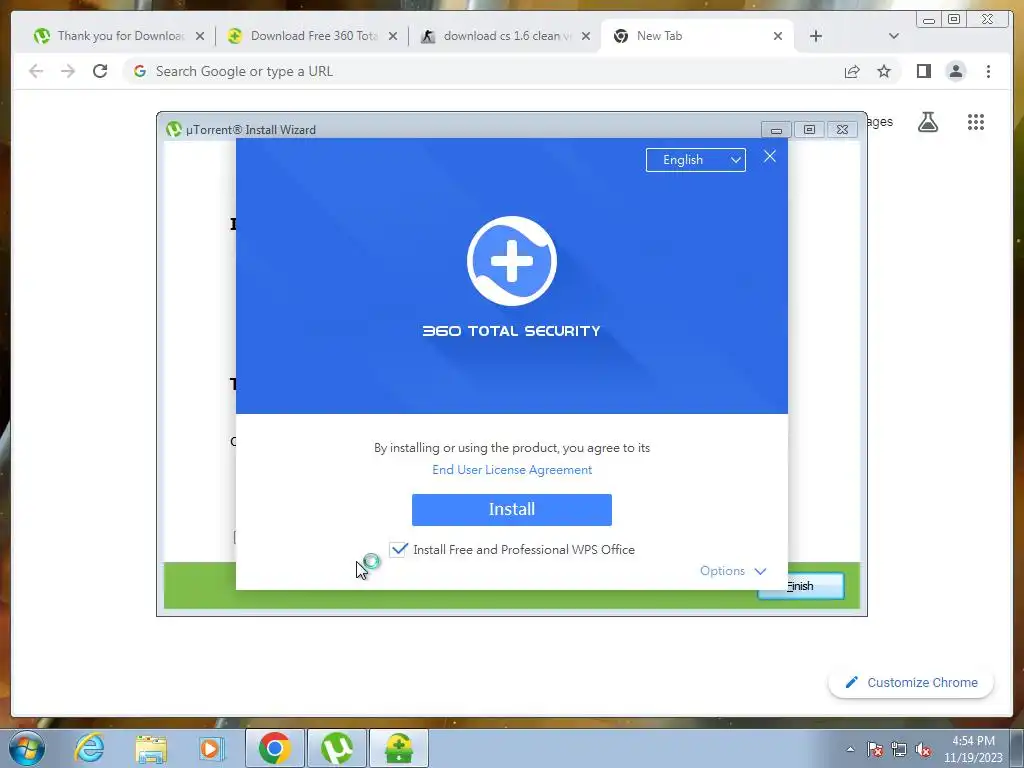
Task: Reload the page with the refresh icon
Action: coord(100,71)
